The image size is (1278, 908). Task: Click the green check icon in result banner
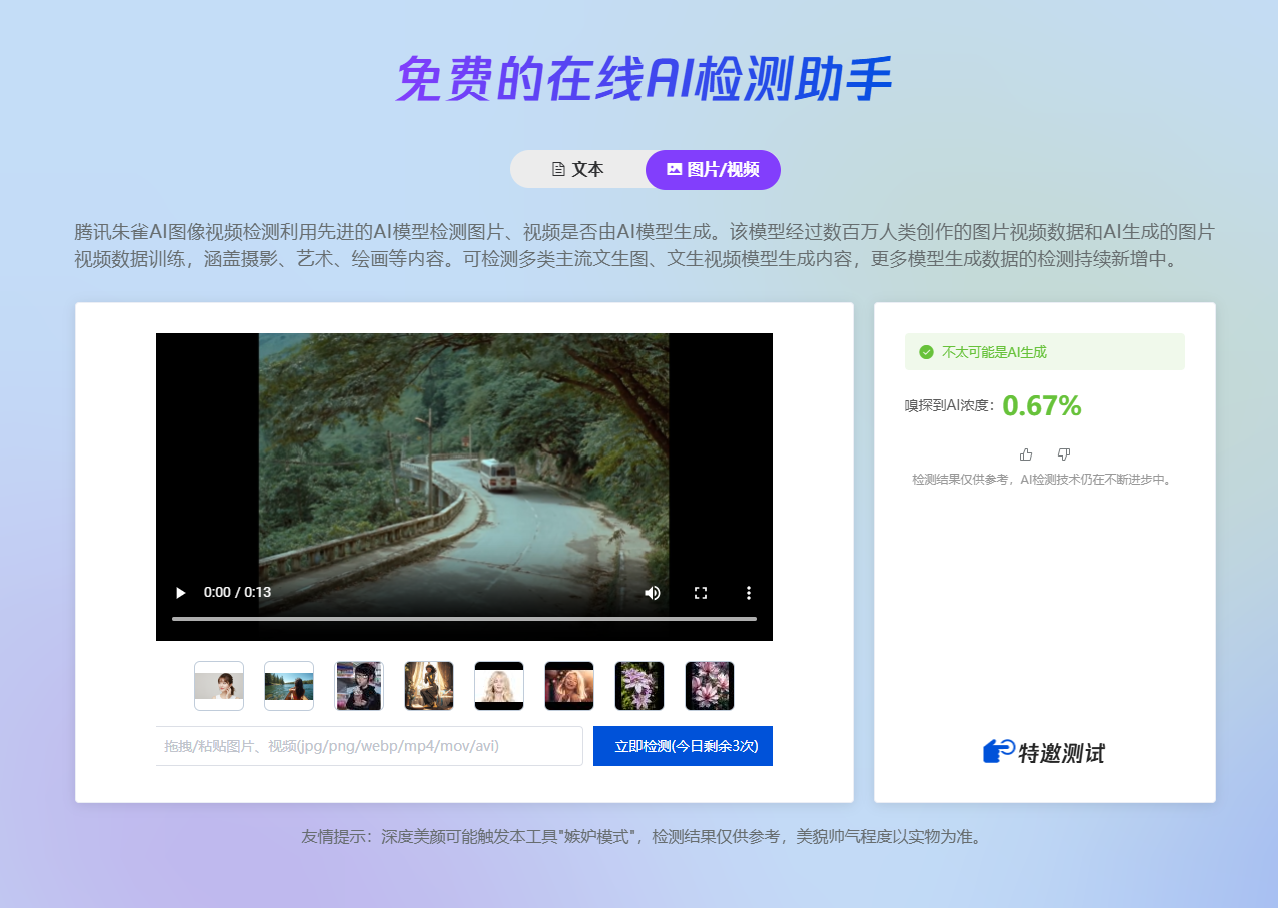click(x=926, y=352)
